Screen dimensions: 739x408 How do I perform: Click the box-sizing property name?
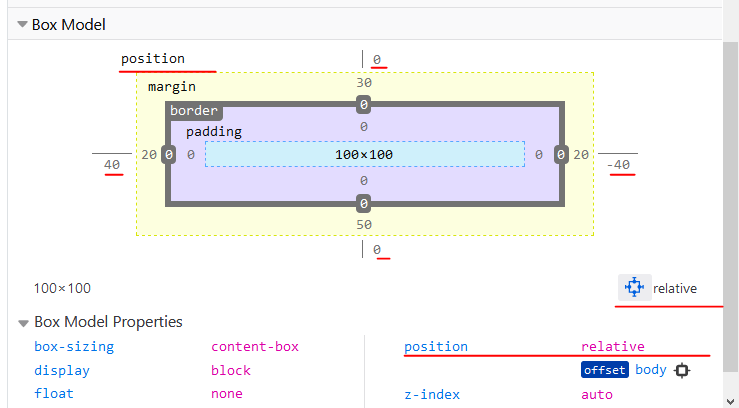pyautogui.click(x=74, y=347)
